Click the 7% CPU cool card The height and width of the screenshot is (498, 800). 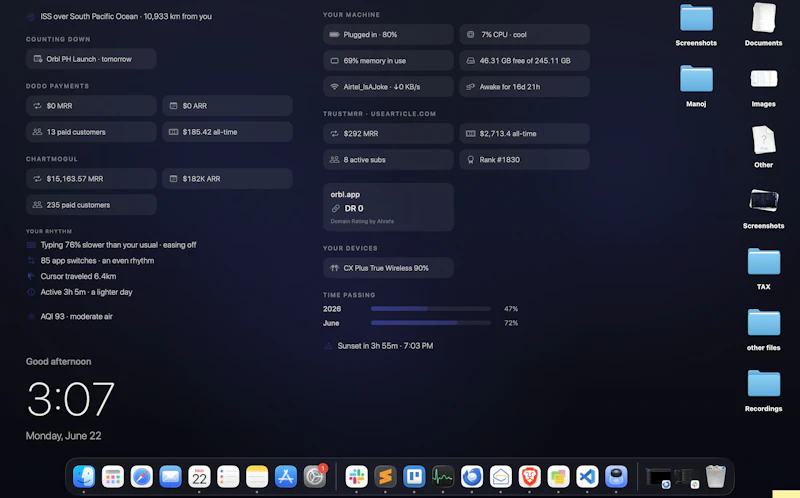click(524, 34)
